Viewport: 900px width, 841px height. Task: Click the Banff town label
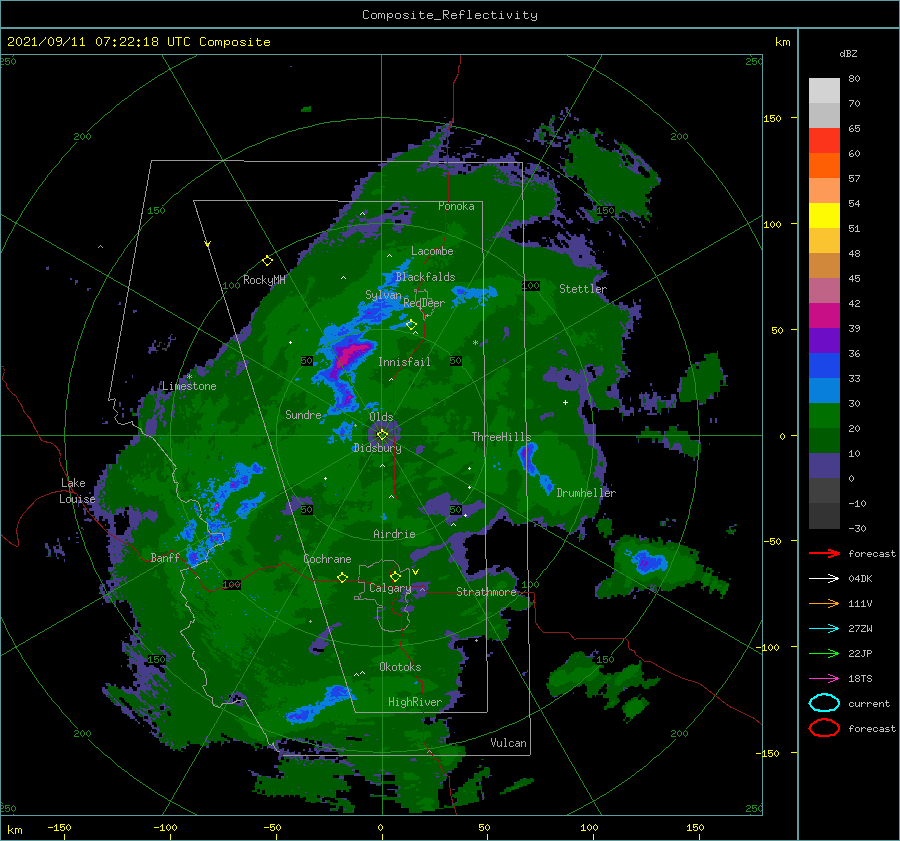(165, 557)
